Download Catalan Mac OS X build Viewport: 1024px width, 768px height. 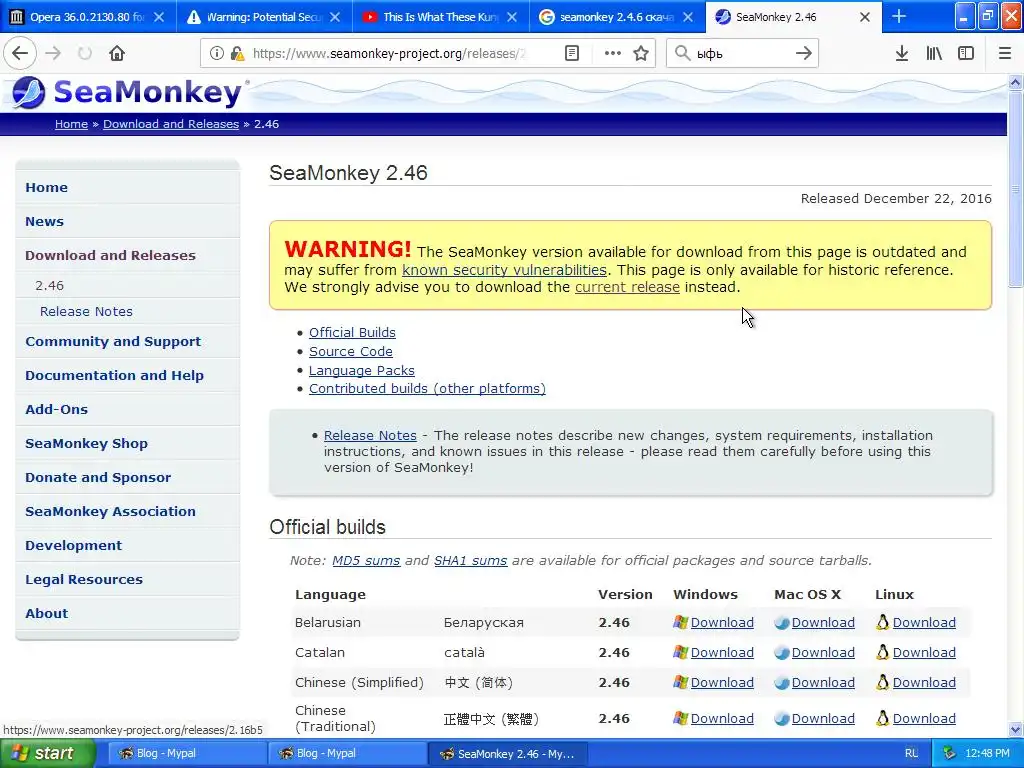[x=823, y=653]
